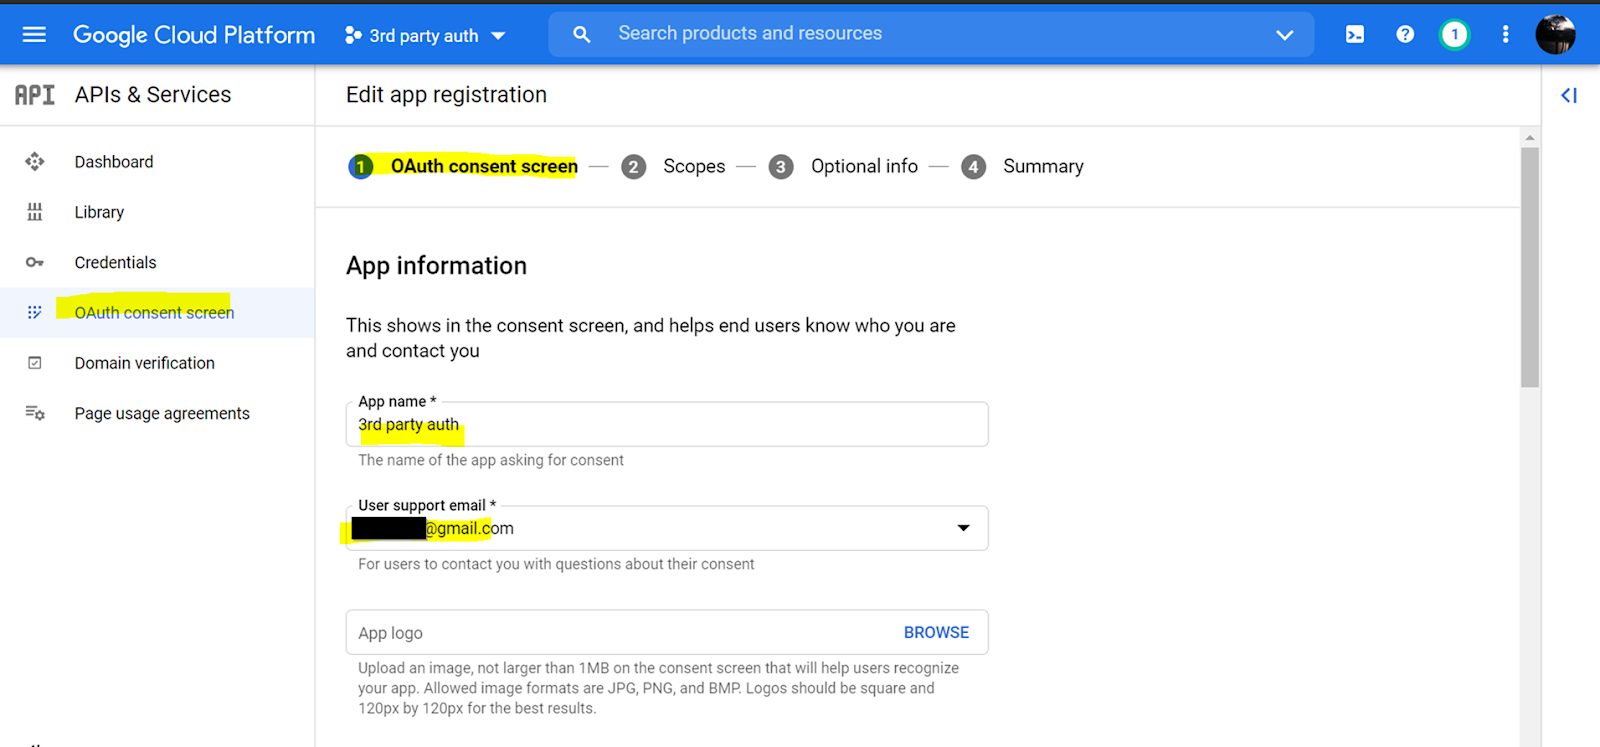Click the Dashboard icon in sidebar
Viewport: 1600px width, 747px height.
click(x=35, y=161)
